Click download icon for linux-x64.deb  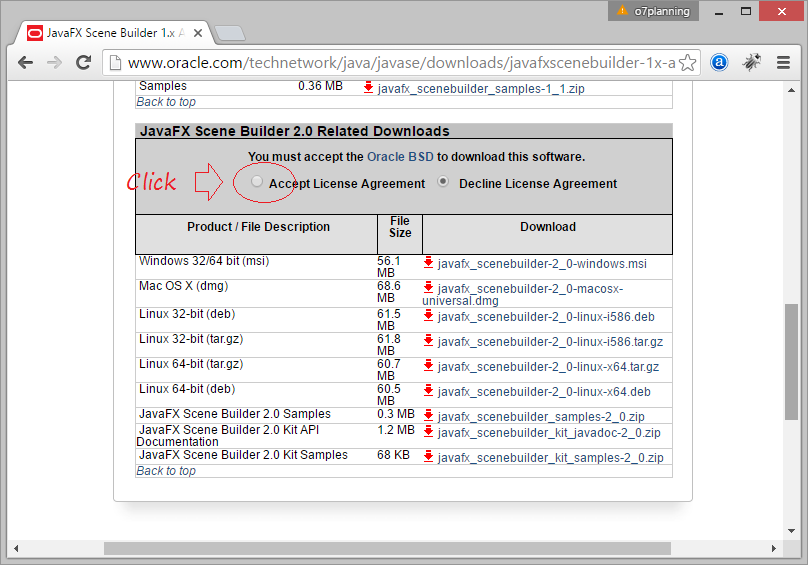(x=428, y=390)
